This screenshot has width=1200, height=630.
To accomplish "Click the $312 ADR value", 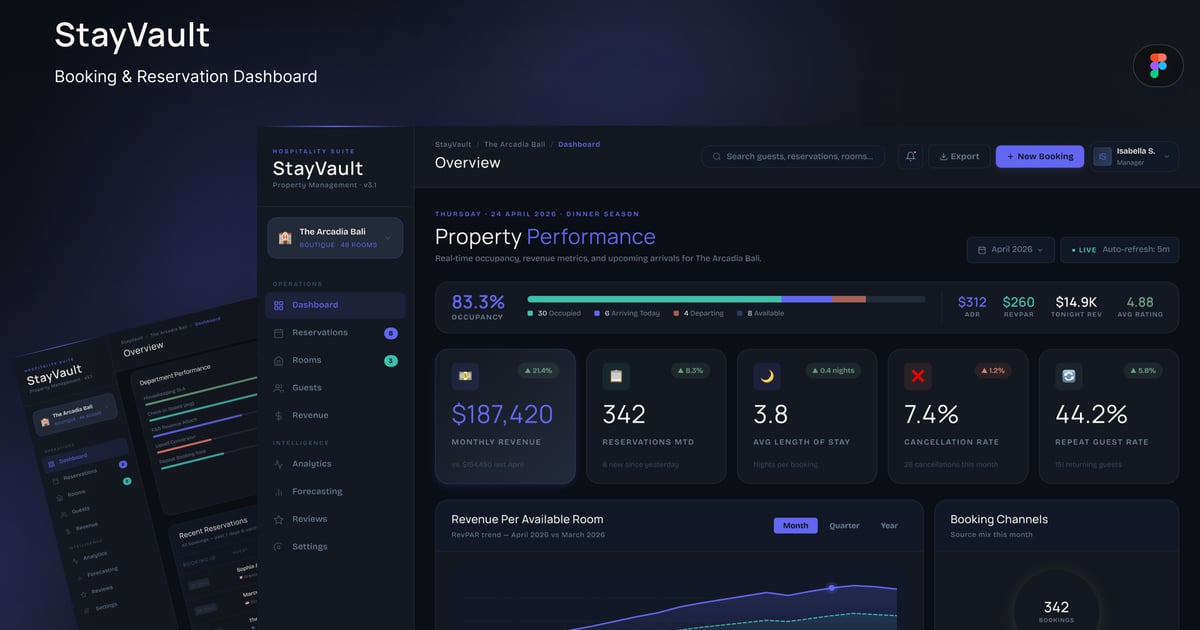I will (x=972, y=302).
